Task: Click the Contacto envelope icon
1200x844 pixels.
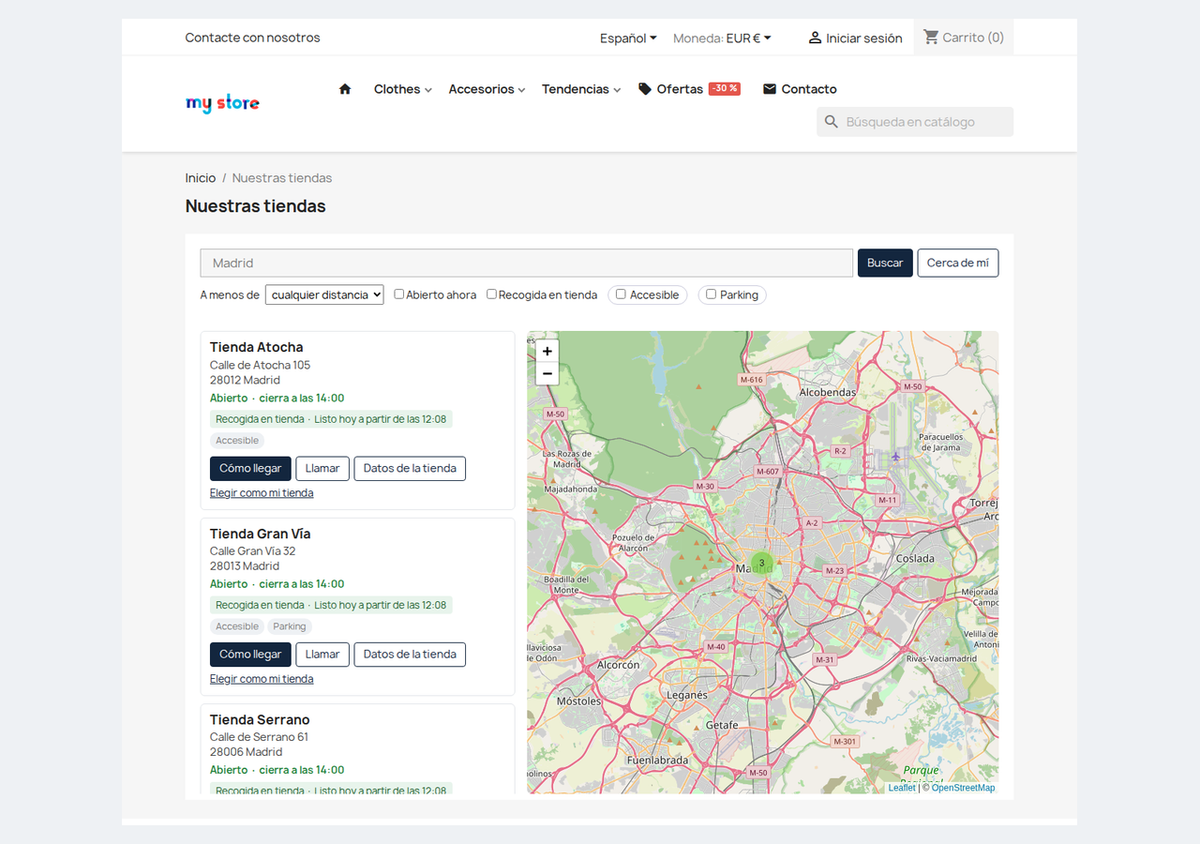Action: tap(770, 89)
